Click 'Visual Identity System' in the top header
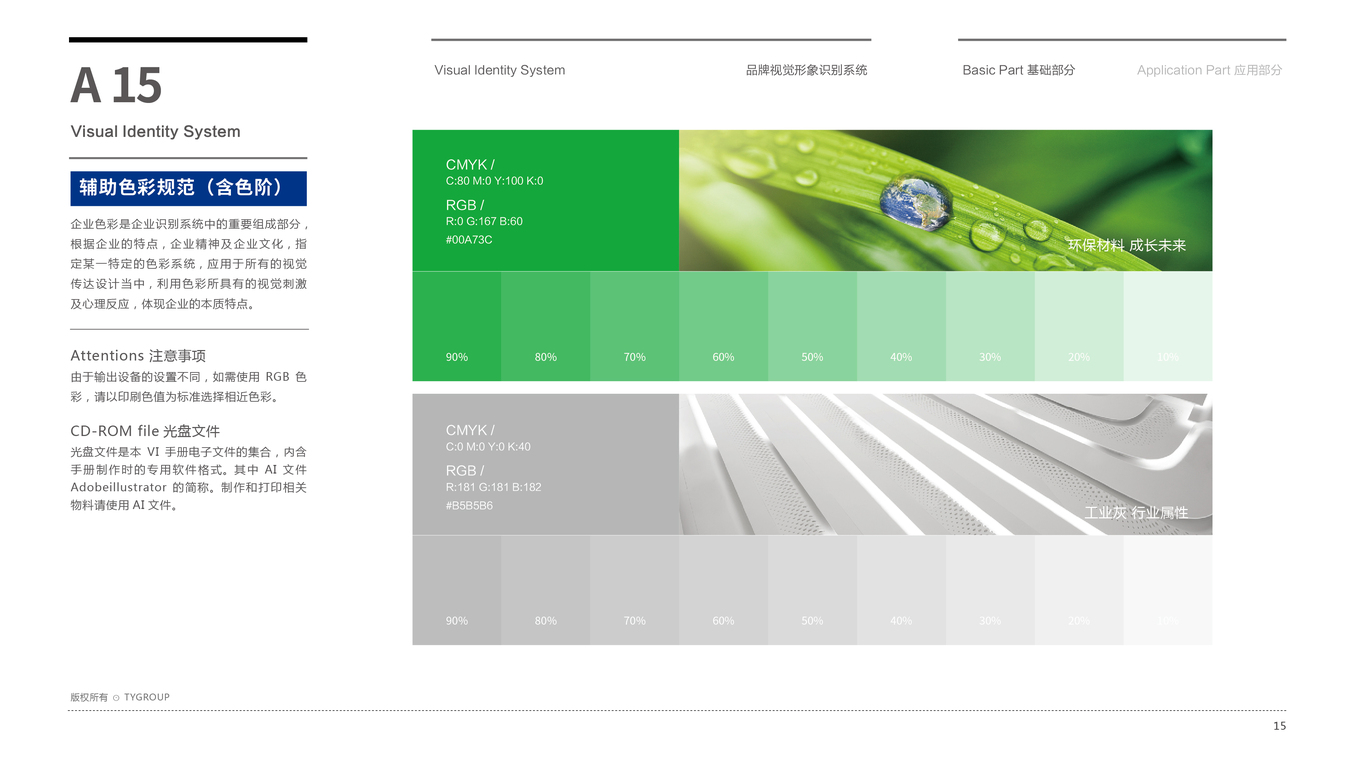Viewport: 1366px width, 768px height. pos(500,70)
